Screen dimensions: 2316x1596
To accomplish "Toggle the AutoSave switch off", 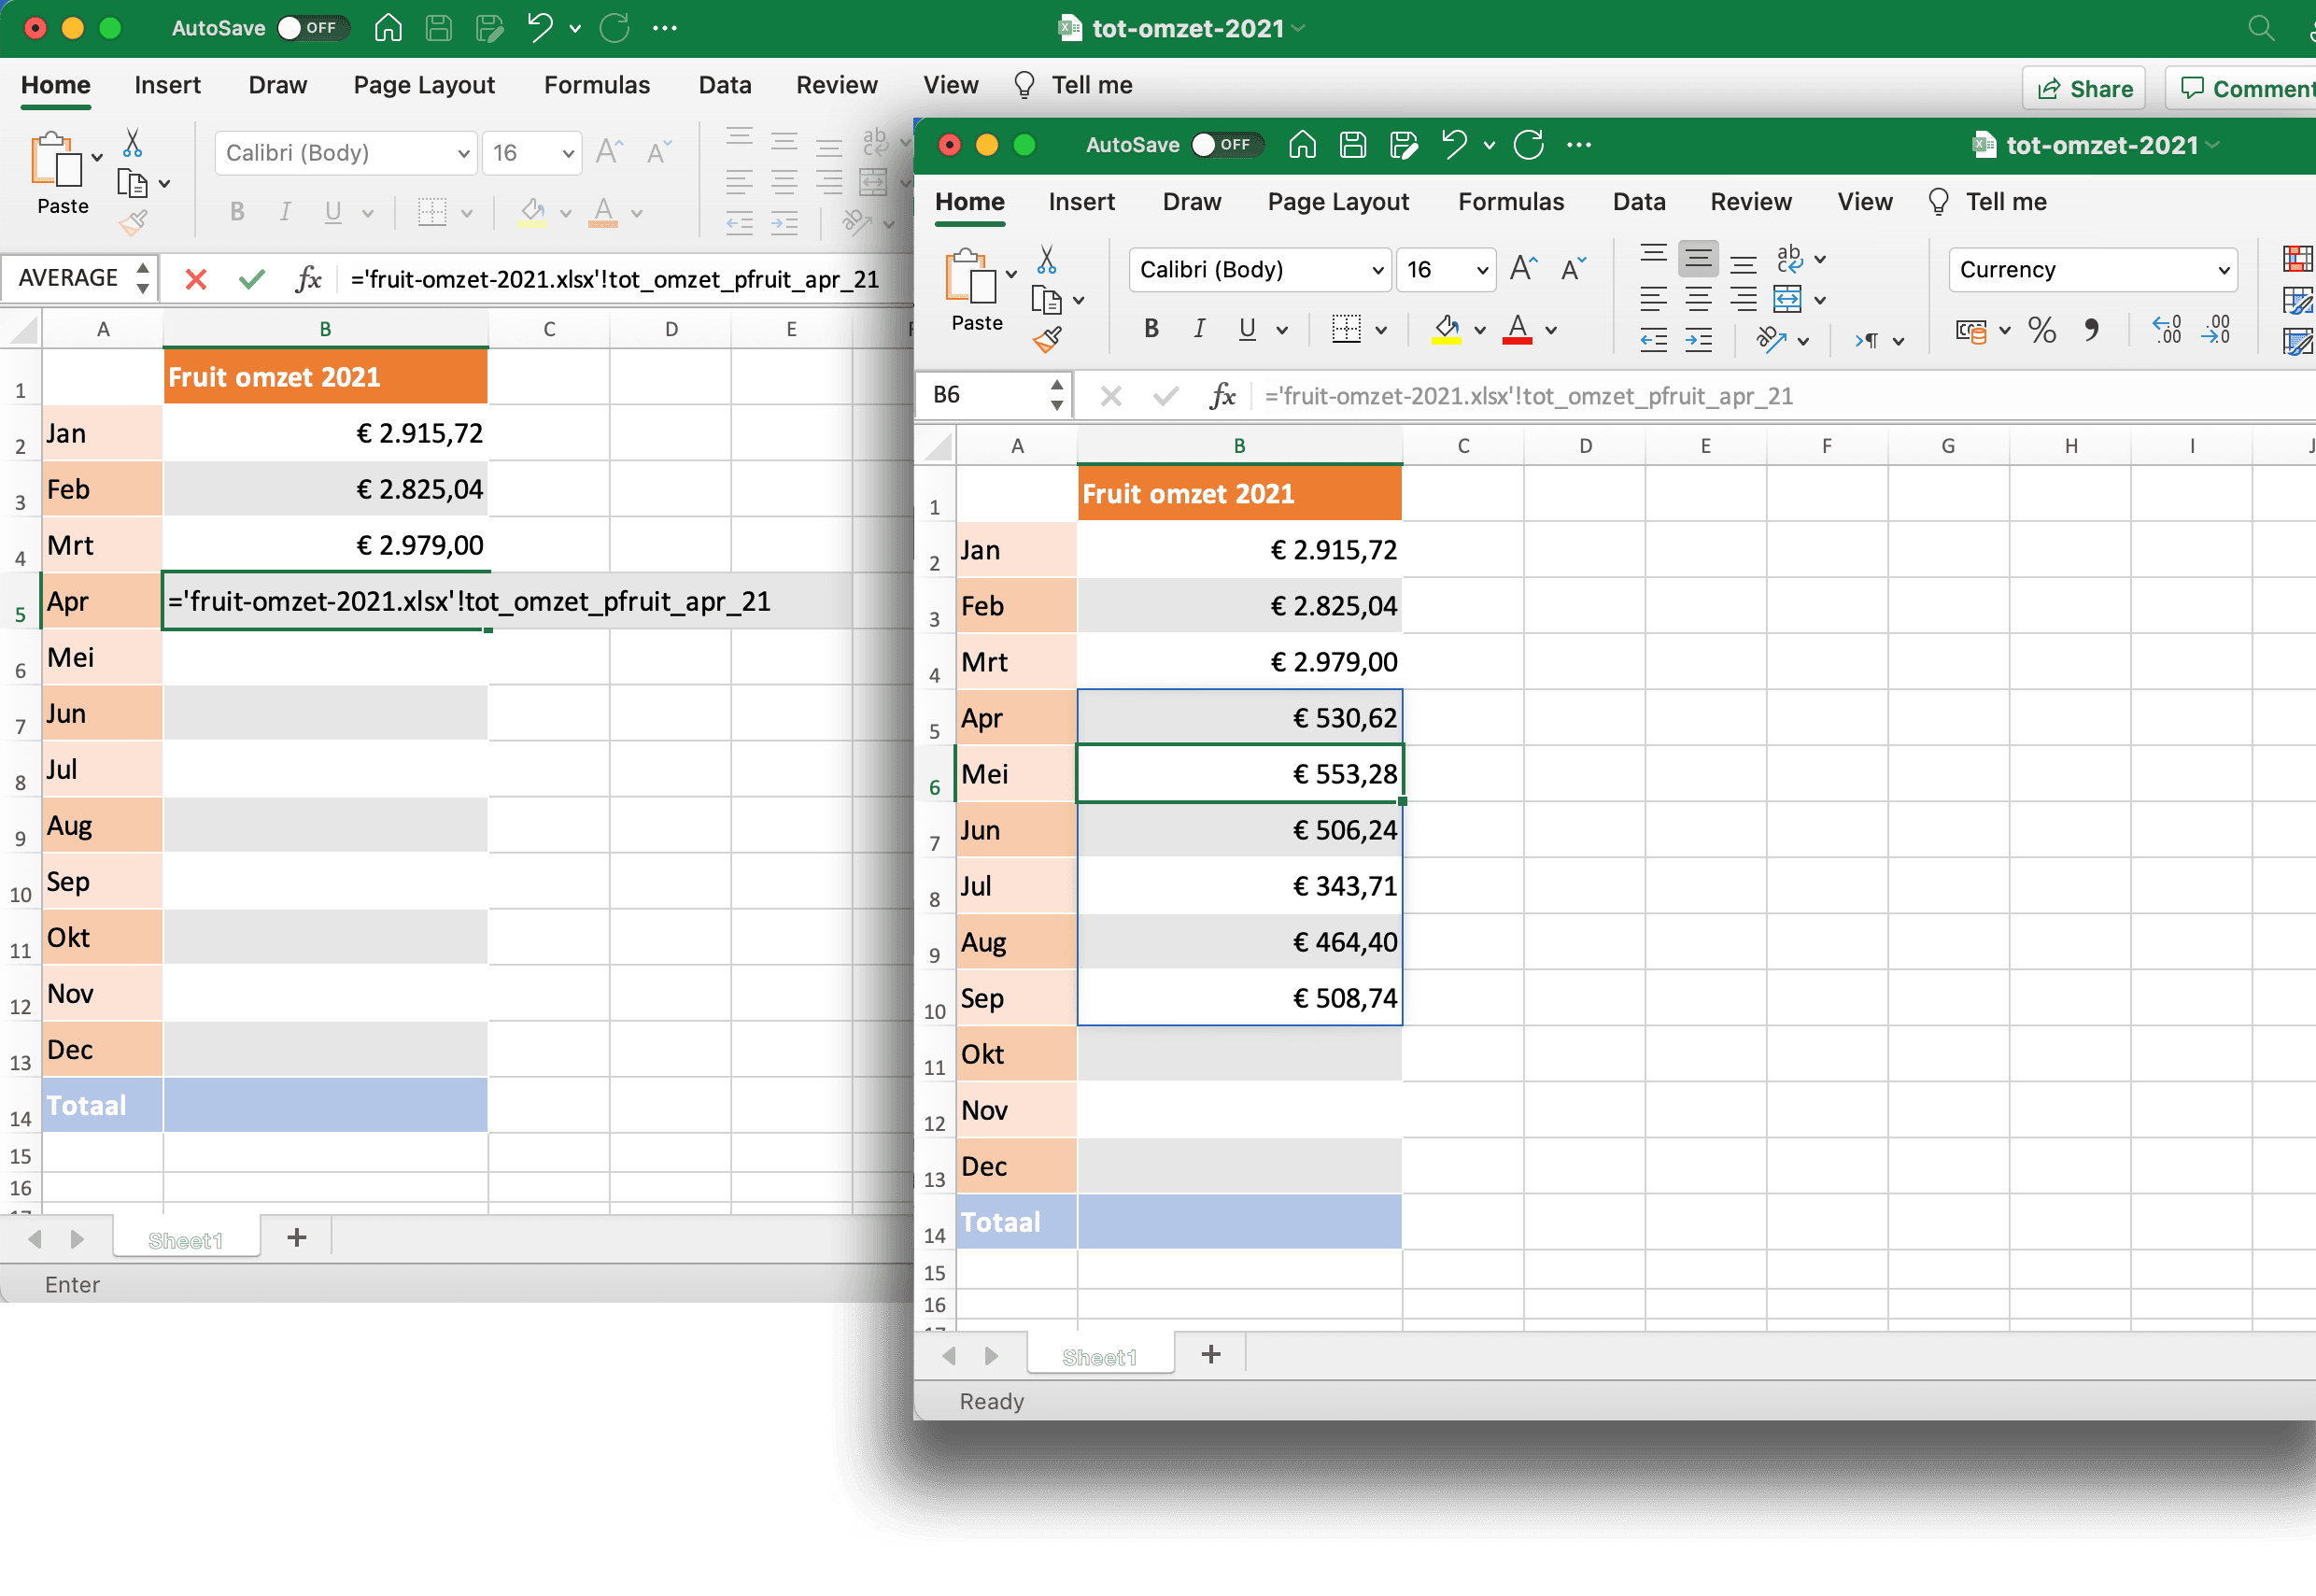I will (x=1228, y=145).
